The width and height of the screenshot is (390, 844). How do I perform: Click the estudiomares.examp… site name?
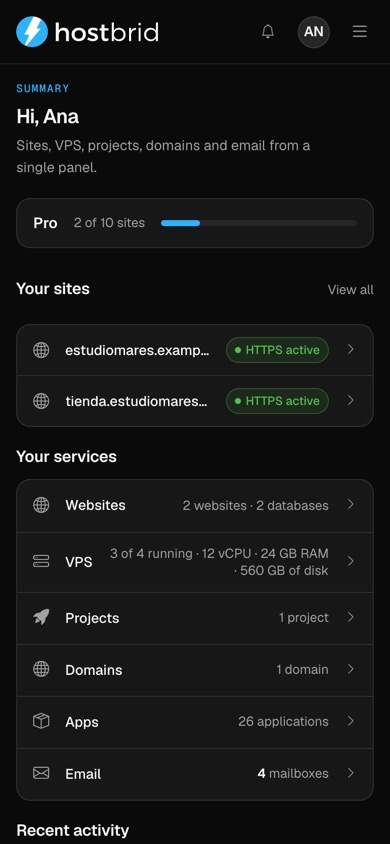click(138, 350)
